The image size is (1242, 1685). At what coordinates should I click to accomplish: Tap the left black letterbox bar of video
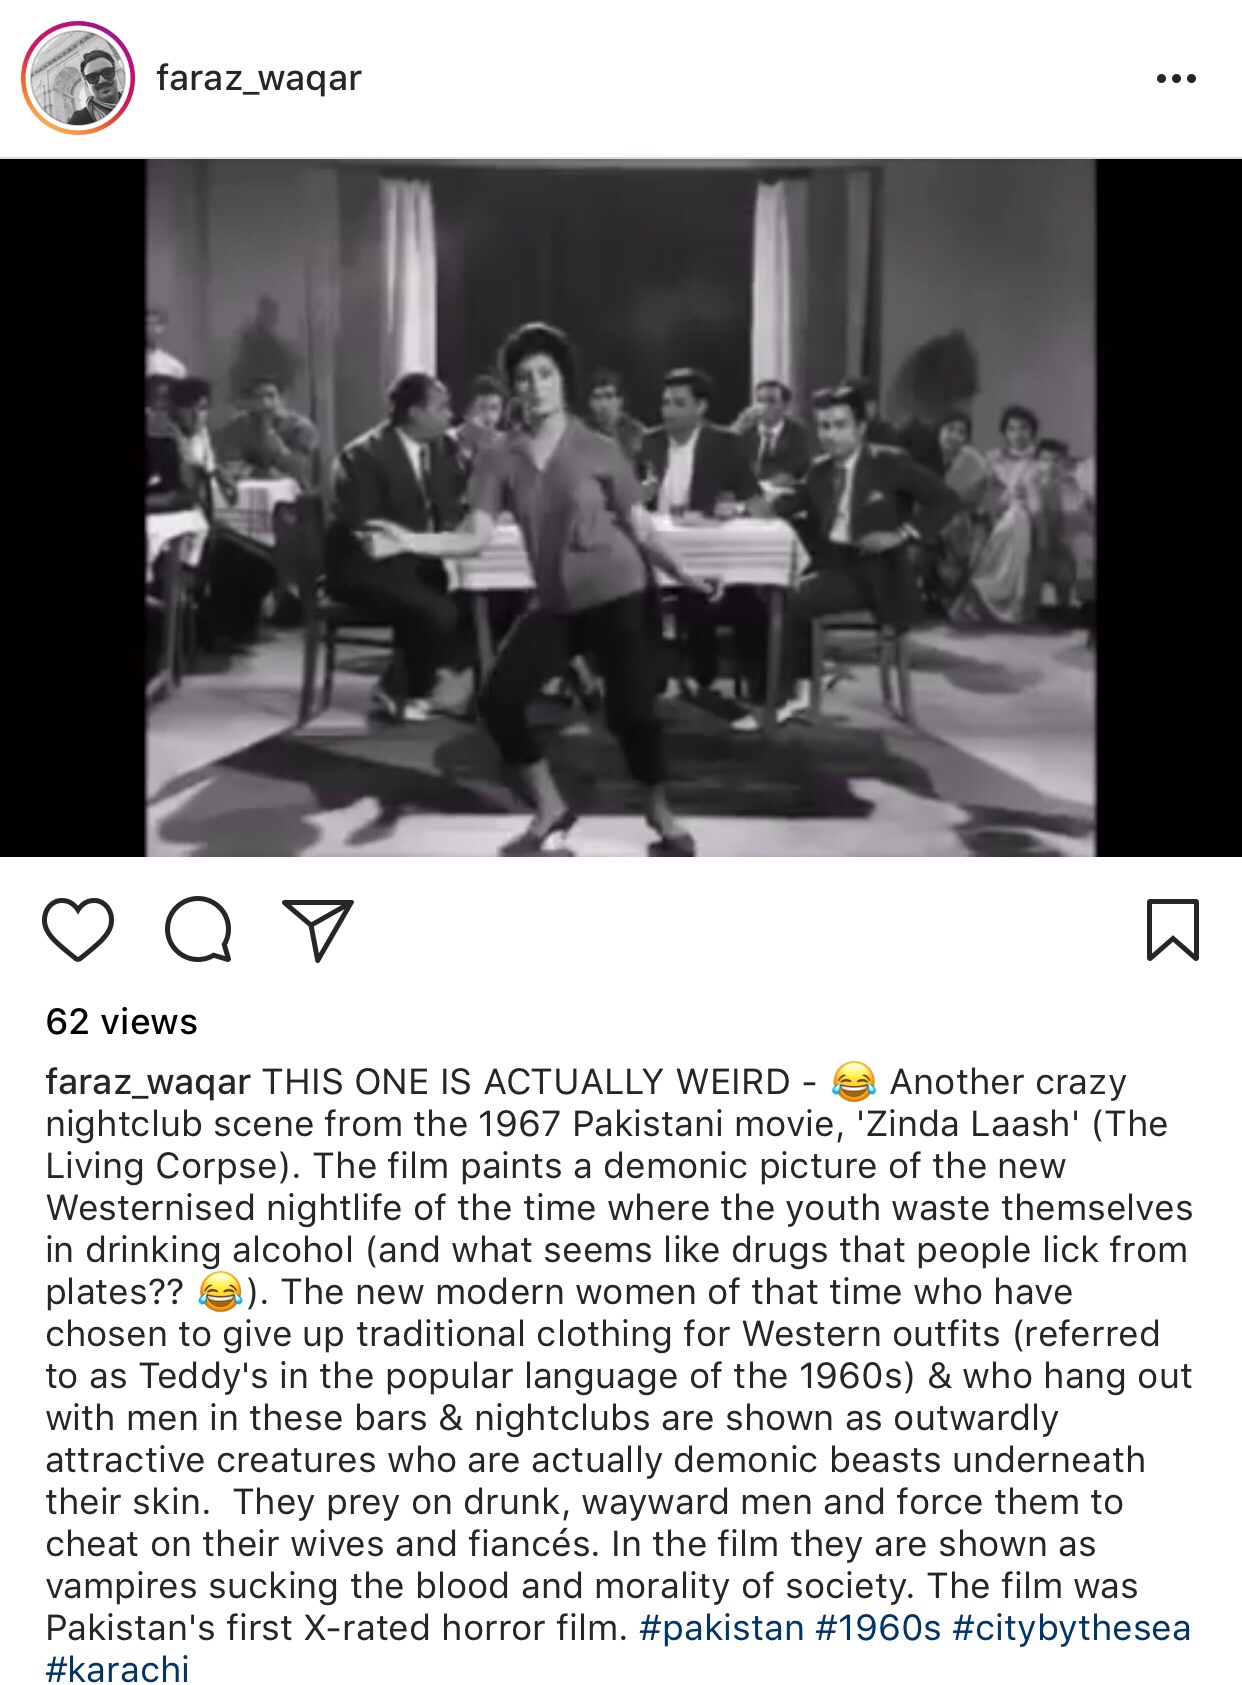[x=73, y=508]
